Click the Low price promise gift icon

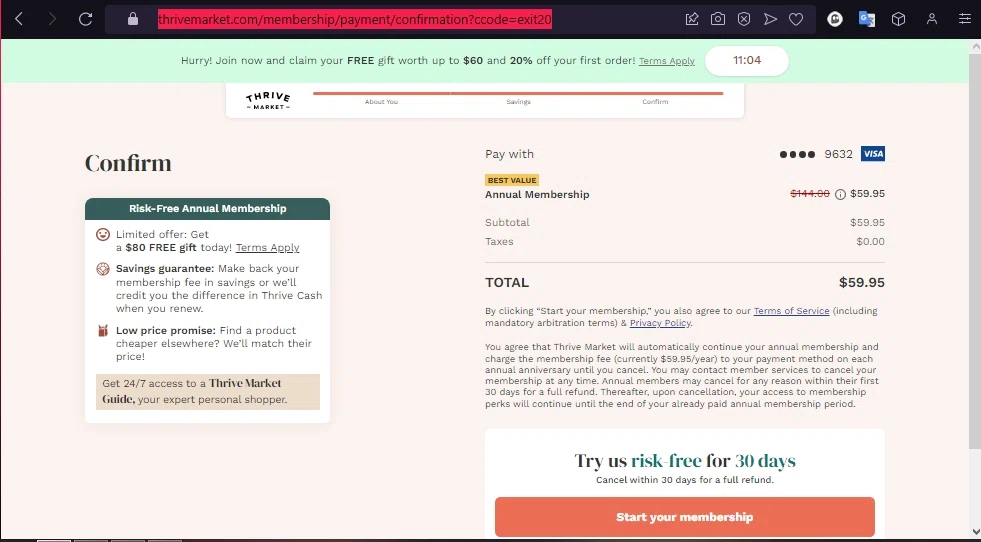(x=103, y=331)
